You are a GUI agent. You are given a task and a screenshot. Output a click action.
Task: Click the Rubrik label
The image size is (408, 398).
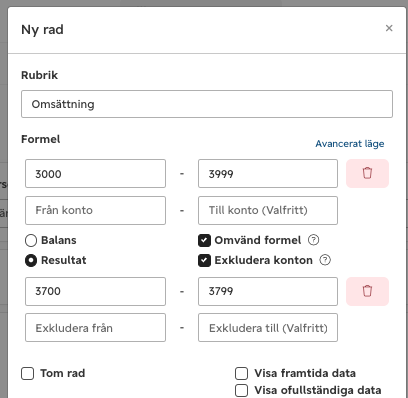[39, 75]
